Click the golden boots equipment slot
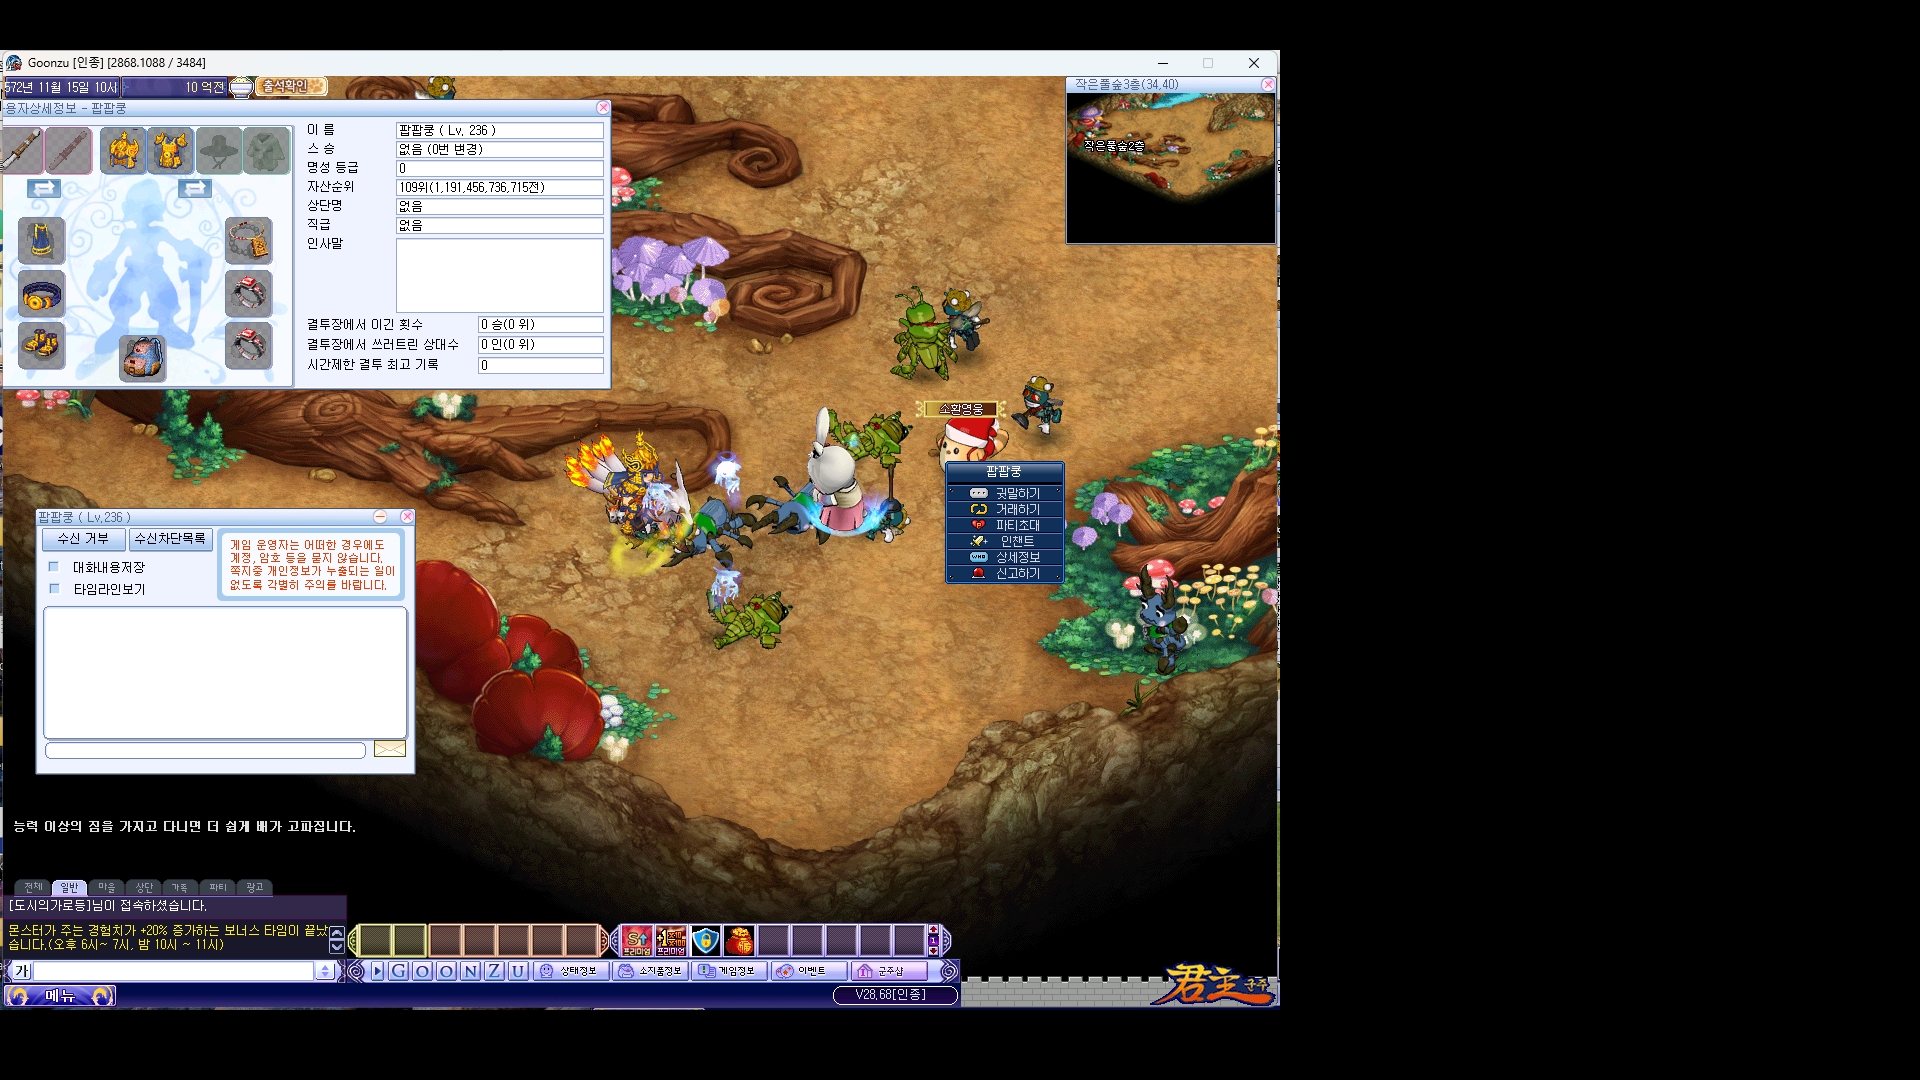Viewport: 1920px width, 1080px height. (x=41, y=345)
